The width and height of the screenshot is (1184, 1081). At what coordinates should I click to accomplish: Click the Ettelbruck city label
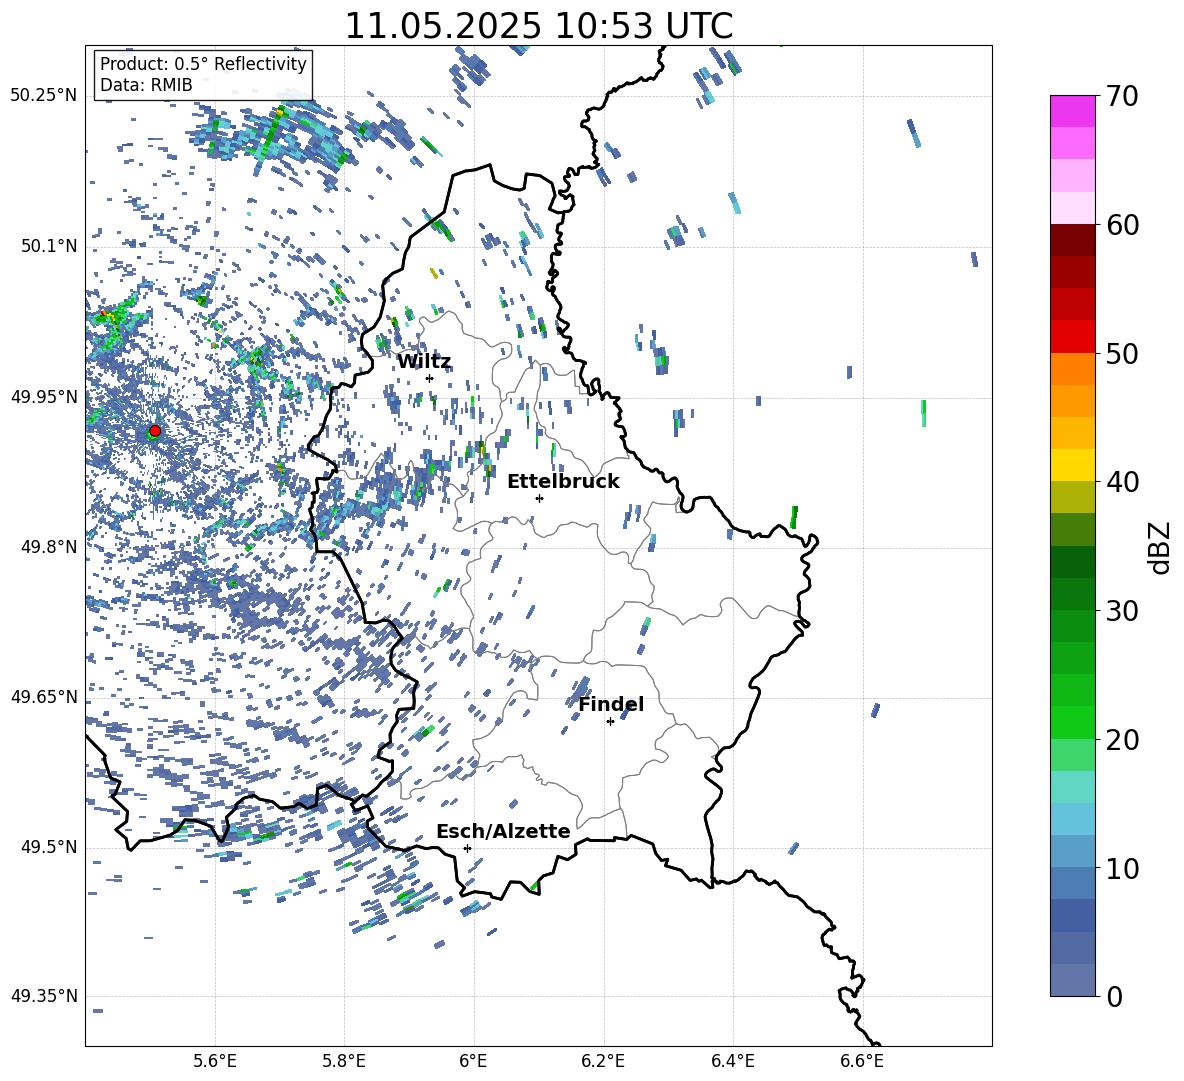563,482
